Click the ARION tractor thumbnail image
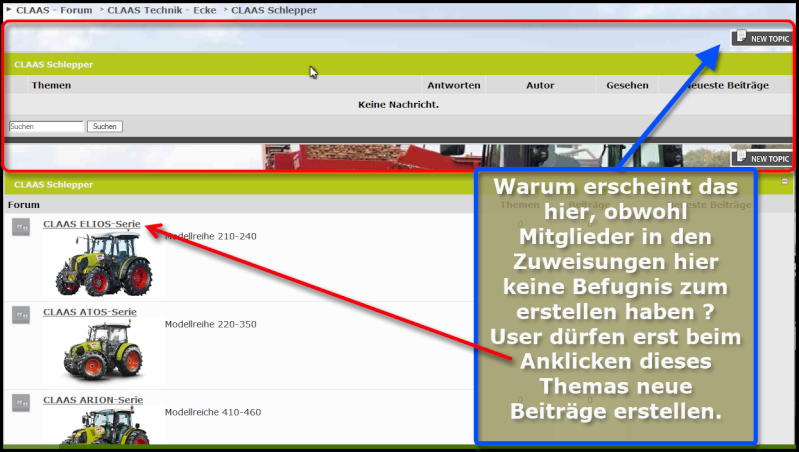Screen dimensions: 799x452 pos(105,426)
